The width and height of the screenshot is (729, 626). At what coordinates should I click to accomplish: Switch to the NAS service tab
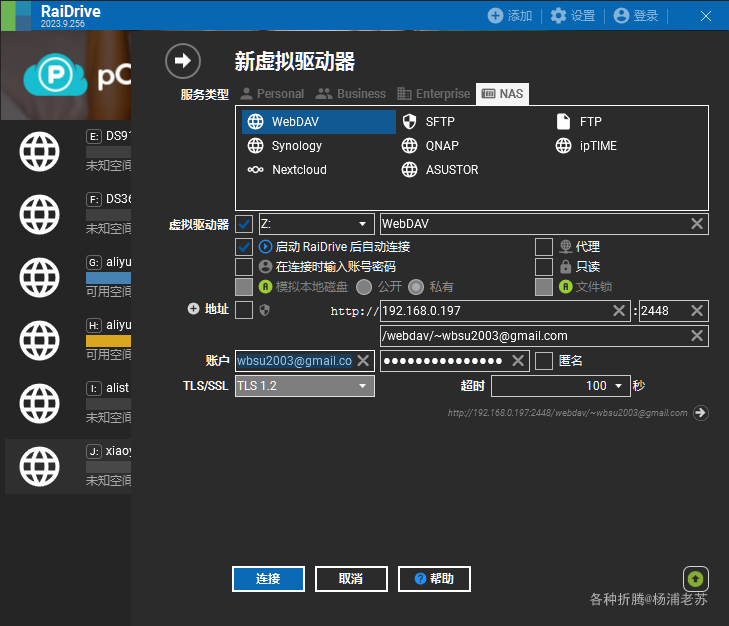(502, 94)
